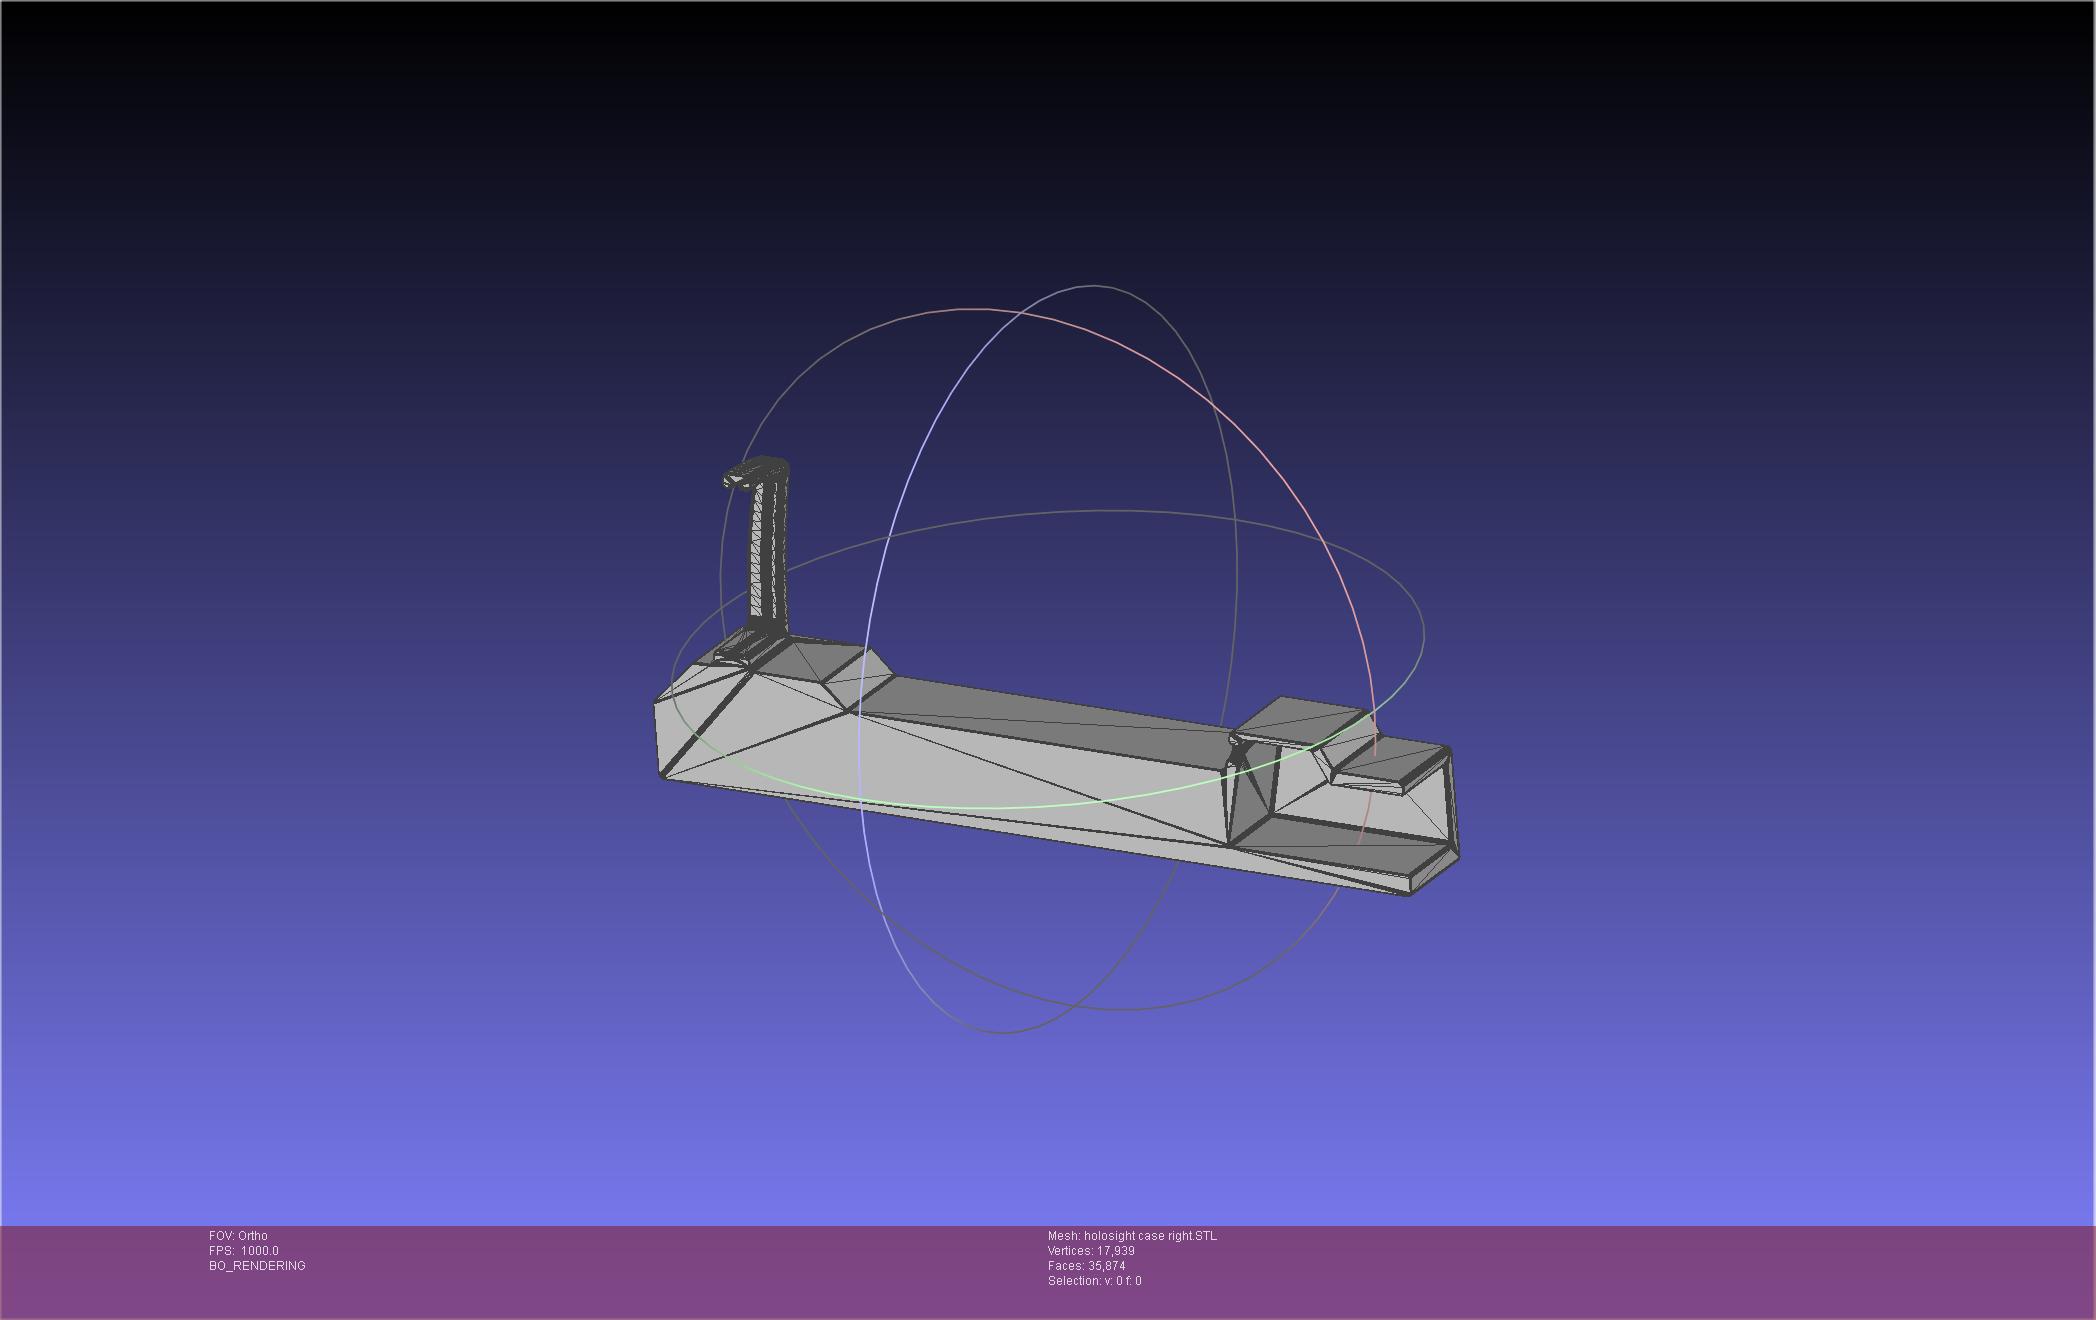Click the FPS 1000.0 readout
This screenshot has height=1320, width=2096.
click(244, 1251)
